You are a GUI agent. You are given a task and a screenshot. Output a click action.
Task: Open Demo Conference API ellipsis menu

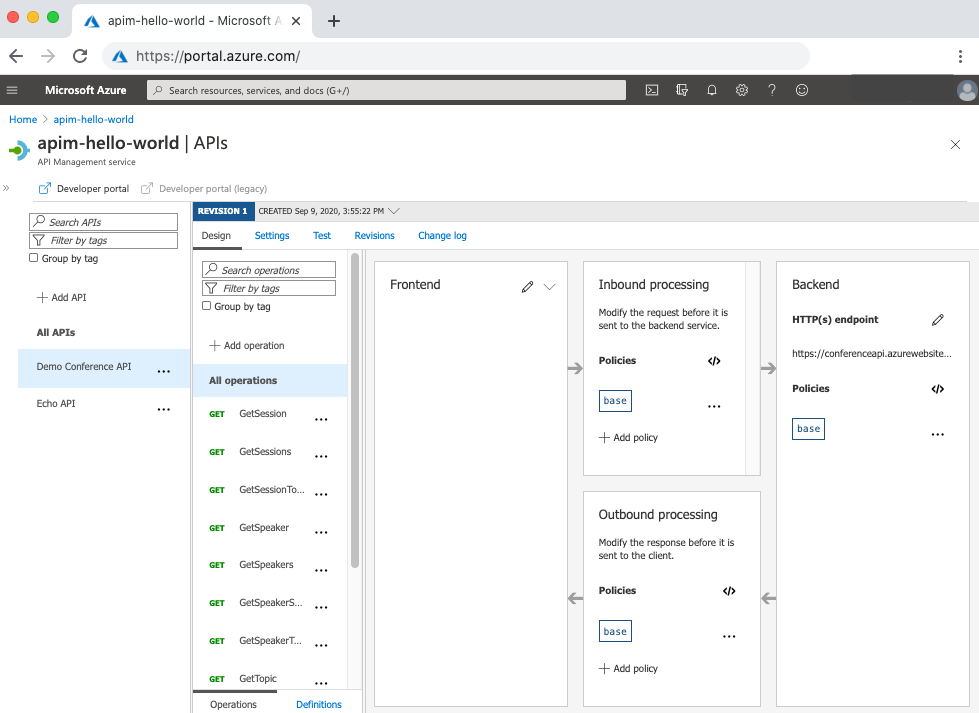tap(164, 371)
